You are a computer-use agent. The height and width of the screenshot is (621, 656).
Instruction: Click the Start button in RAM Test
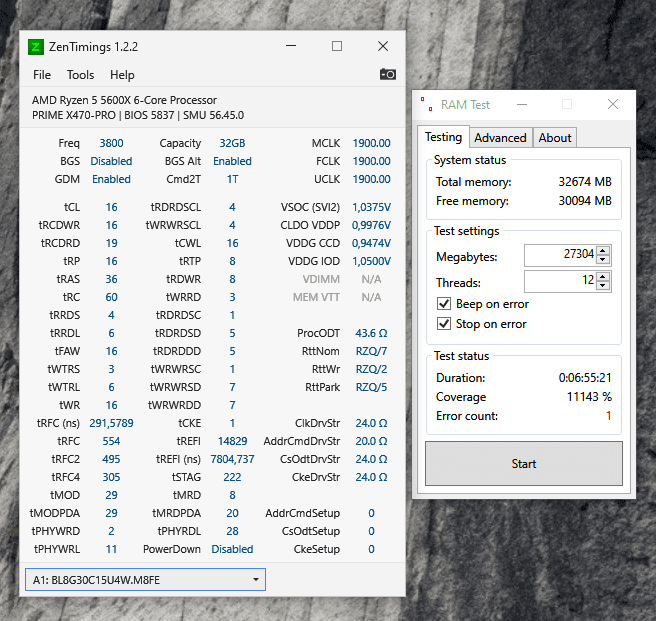(x=524, y=464)
